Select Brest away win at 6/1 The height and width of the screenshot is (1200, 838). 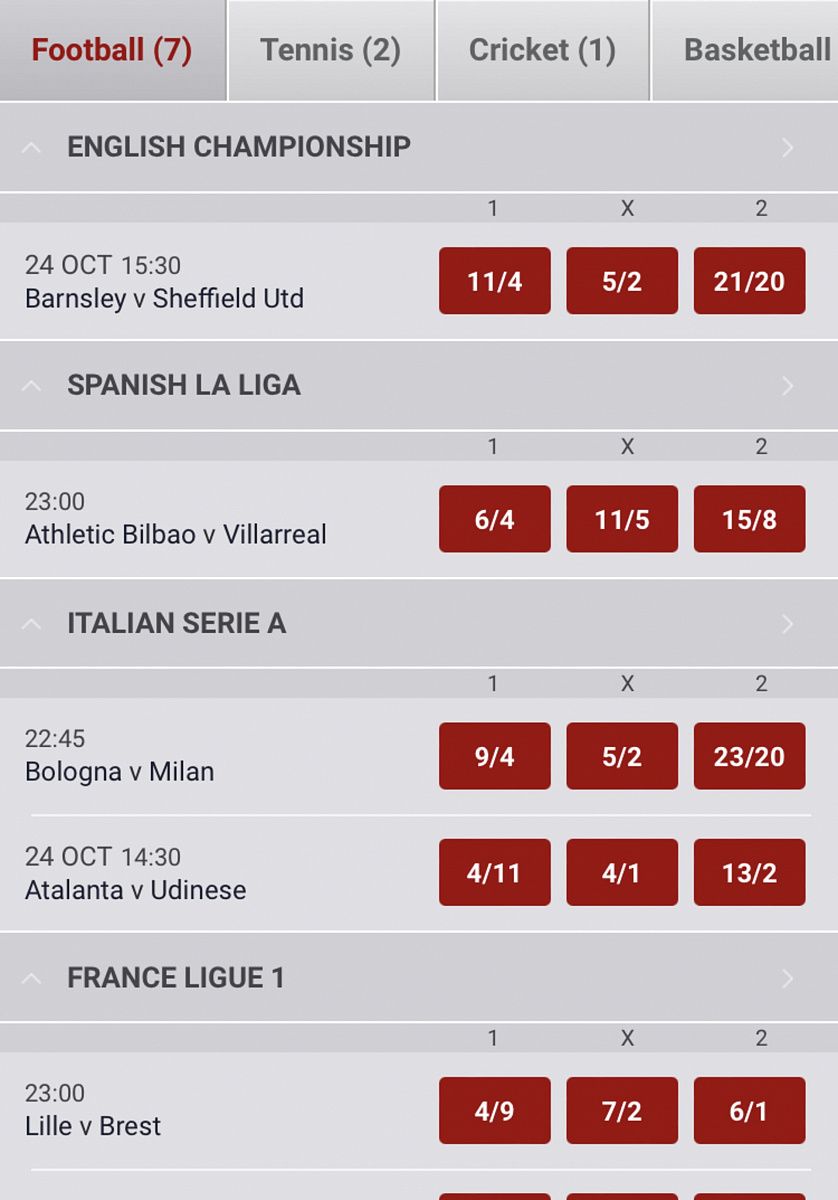click(x=749, y=1111)
